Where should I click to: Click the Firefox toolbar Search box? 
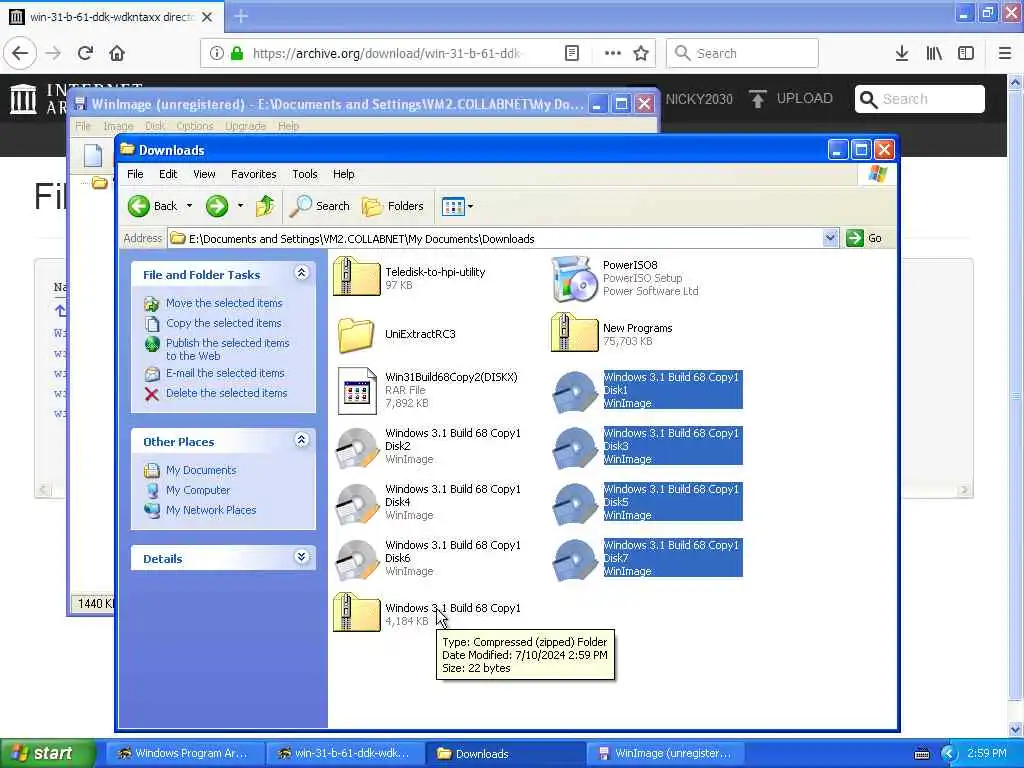pos(742,53)
